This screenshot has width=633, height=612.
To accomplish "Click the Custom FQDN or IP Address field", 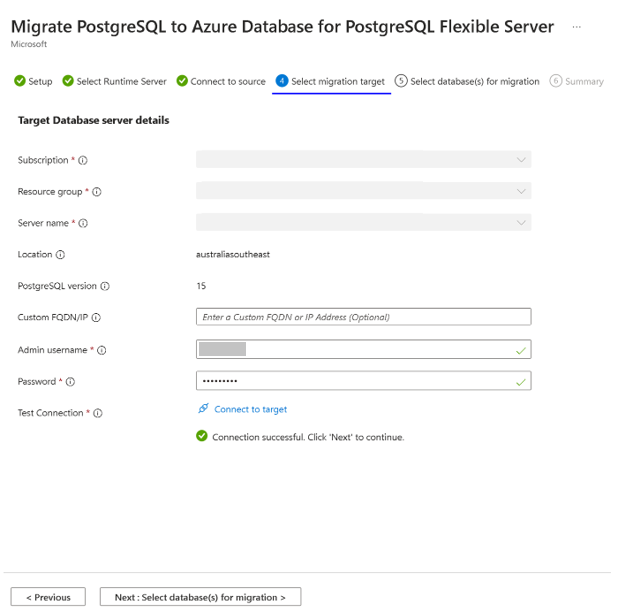I will pyautogui.click(x=363, y=317).
